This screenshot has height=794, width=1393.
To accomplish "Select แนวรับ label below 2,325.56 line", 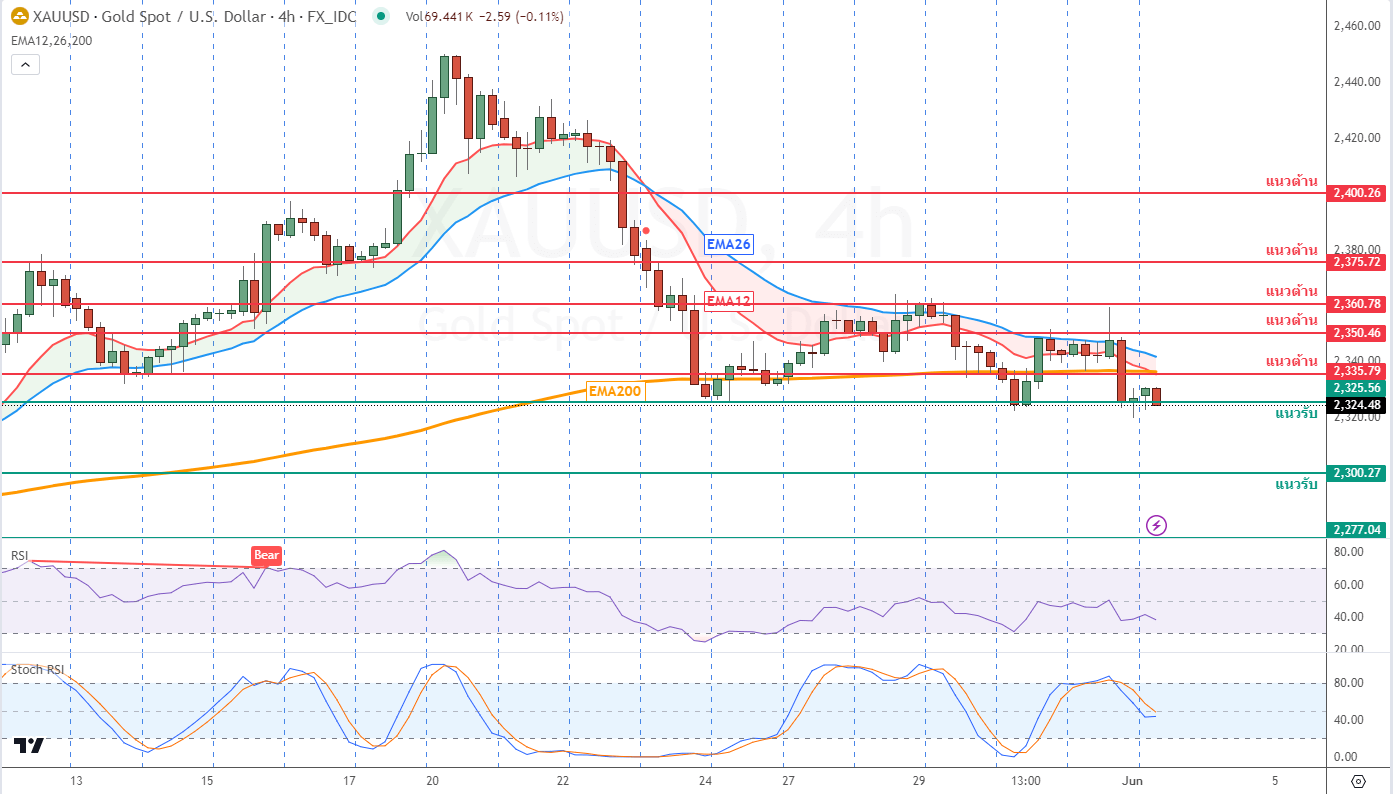I will point(1296,413).
